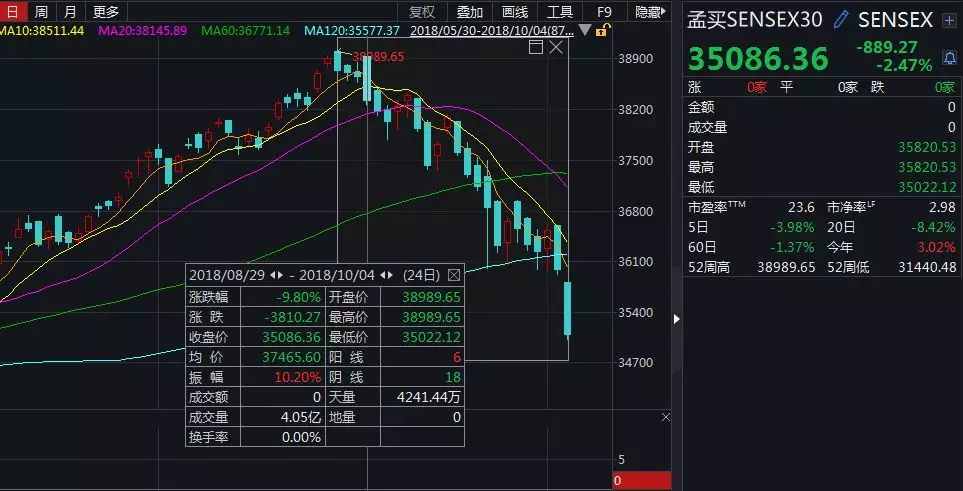This screenshot has height=491, width=963.
Task: Click the 均价 value 37465.60
Action: point(292,357)
